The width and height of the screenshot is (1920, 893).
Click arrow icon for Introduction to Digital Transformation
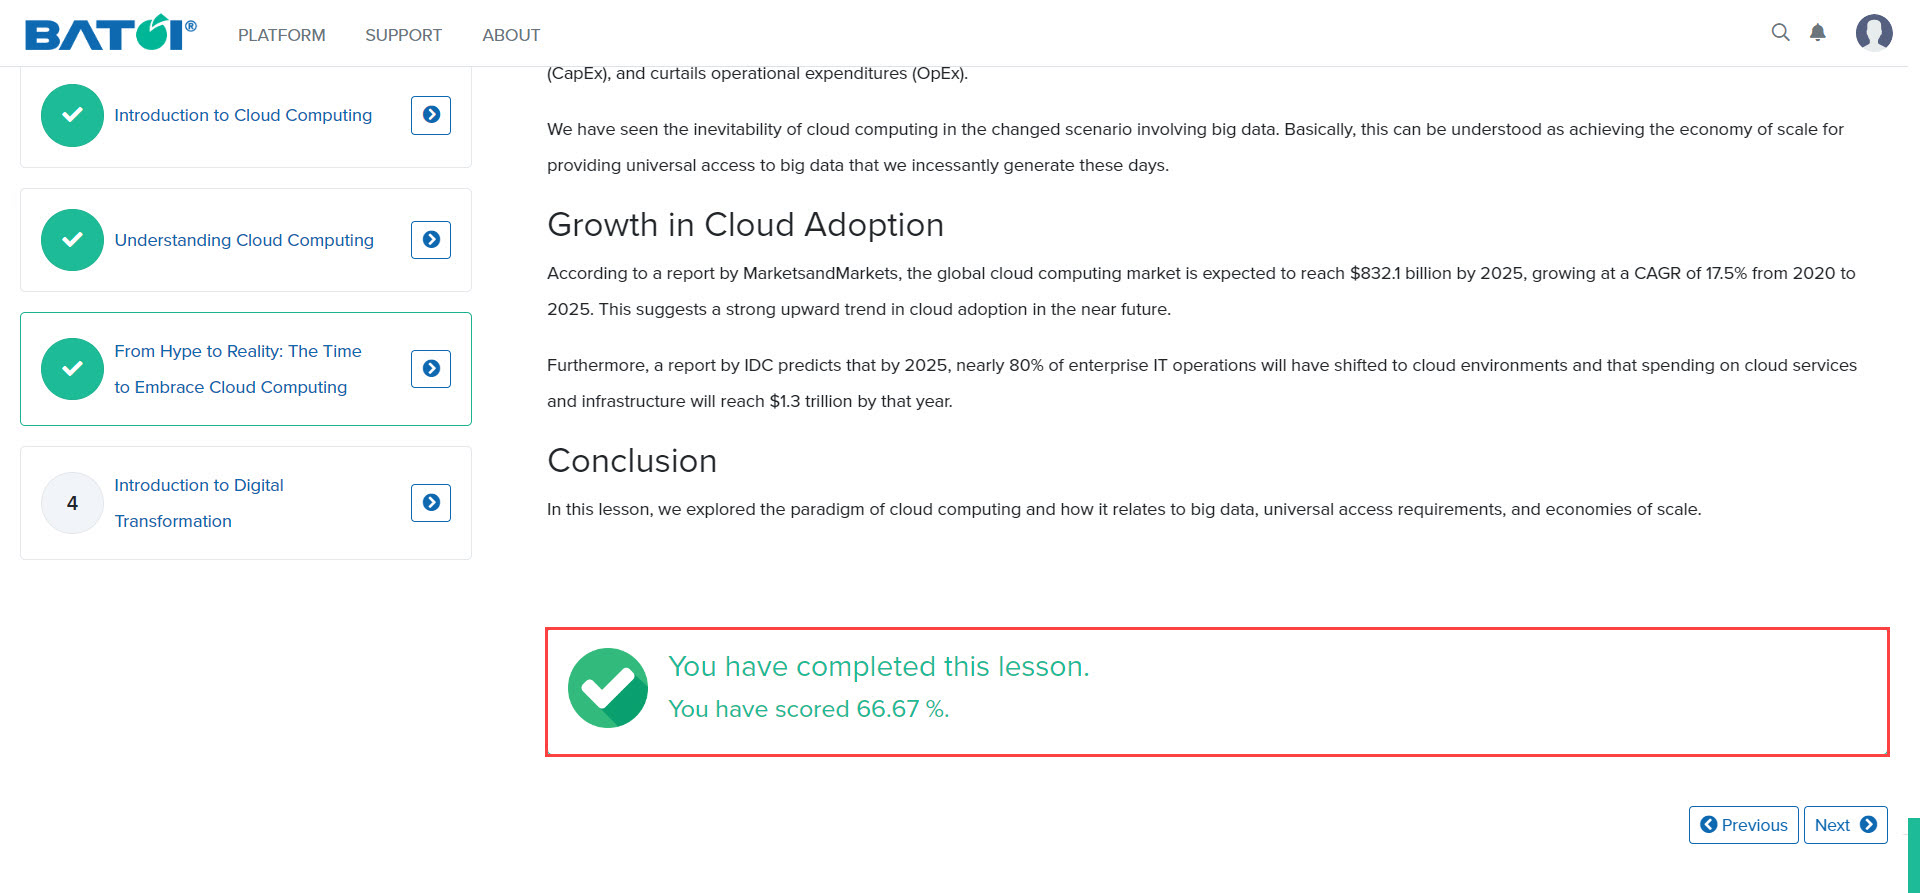pos(431,503)
